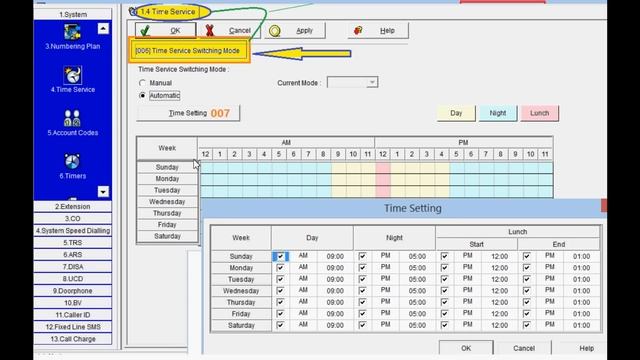The image size is (640, 360).
Task: Open the 6.ARS menu section
Action: click(x=73, y=255)
